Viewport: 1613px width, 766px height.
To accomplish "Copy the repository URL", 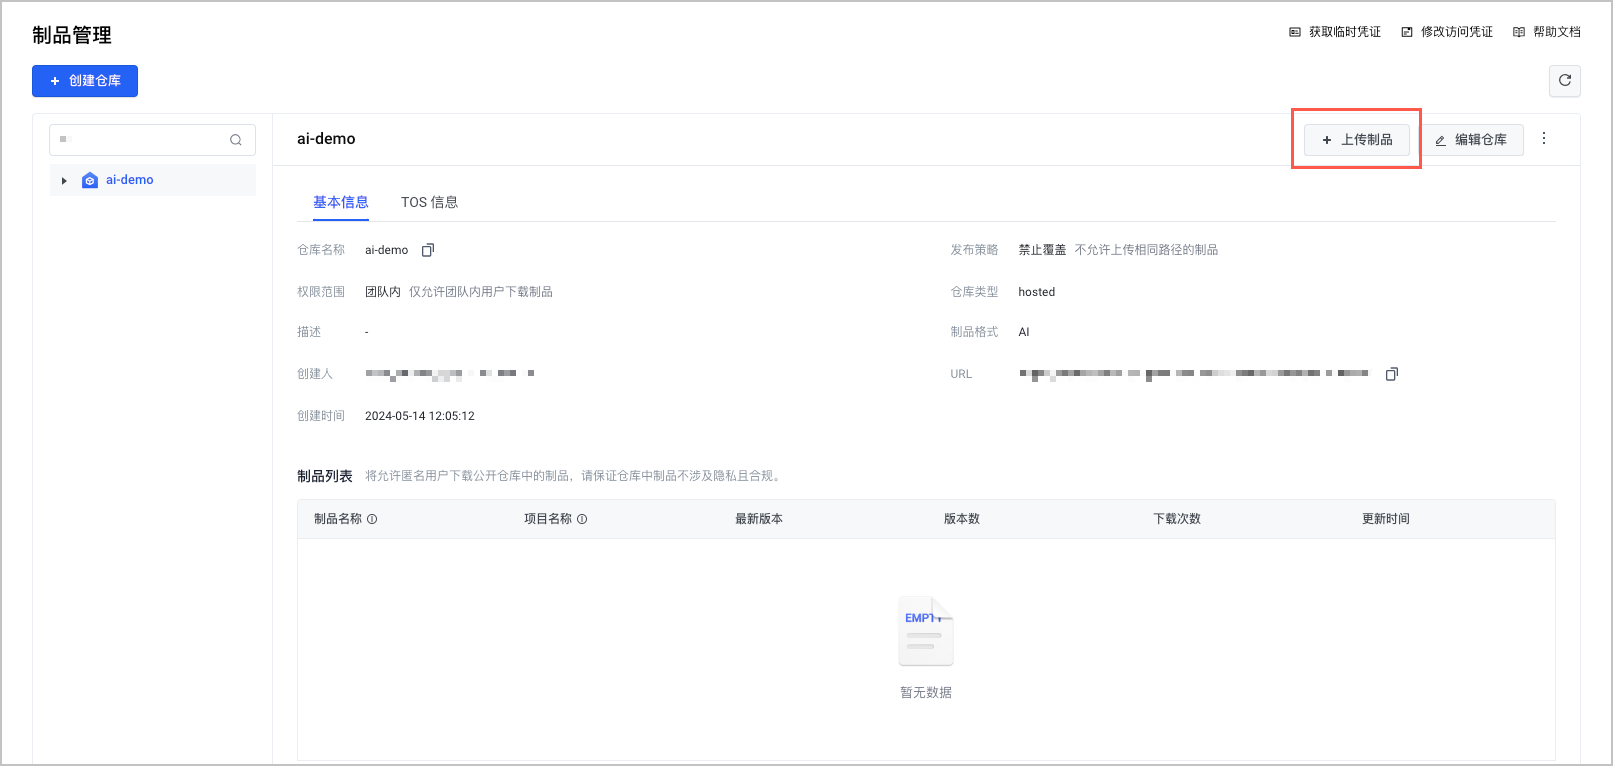I will point(1391,374).
